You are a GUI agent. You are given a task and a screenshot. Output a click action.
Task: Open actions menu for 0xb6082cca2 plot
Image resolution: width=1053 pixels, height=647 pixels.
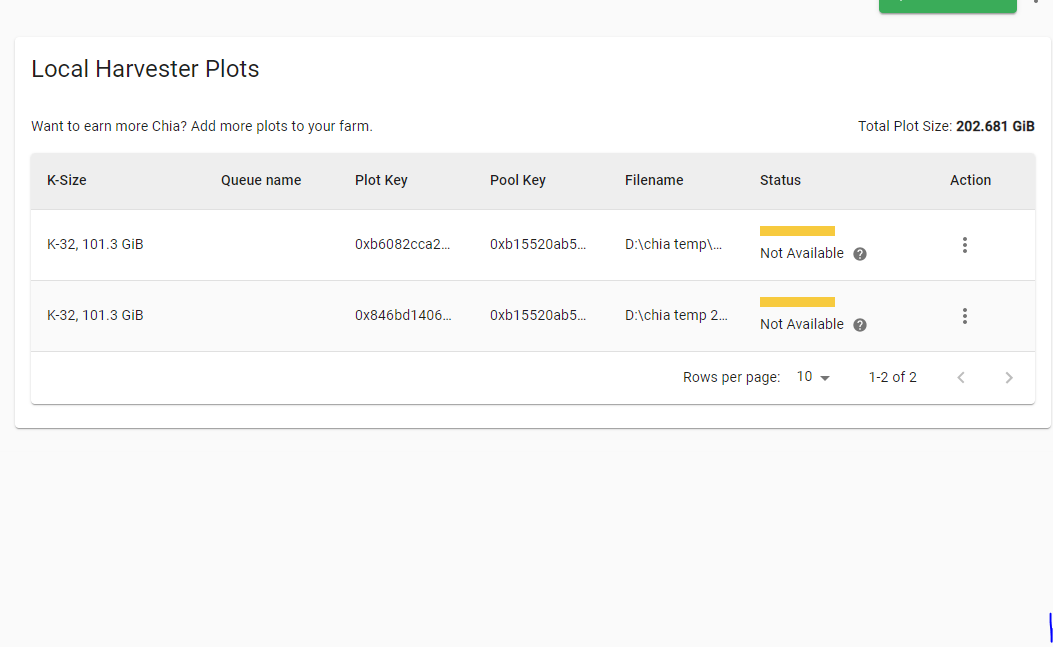964,245
